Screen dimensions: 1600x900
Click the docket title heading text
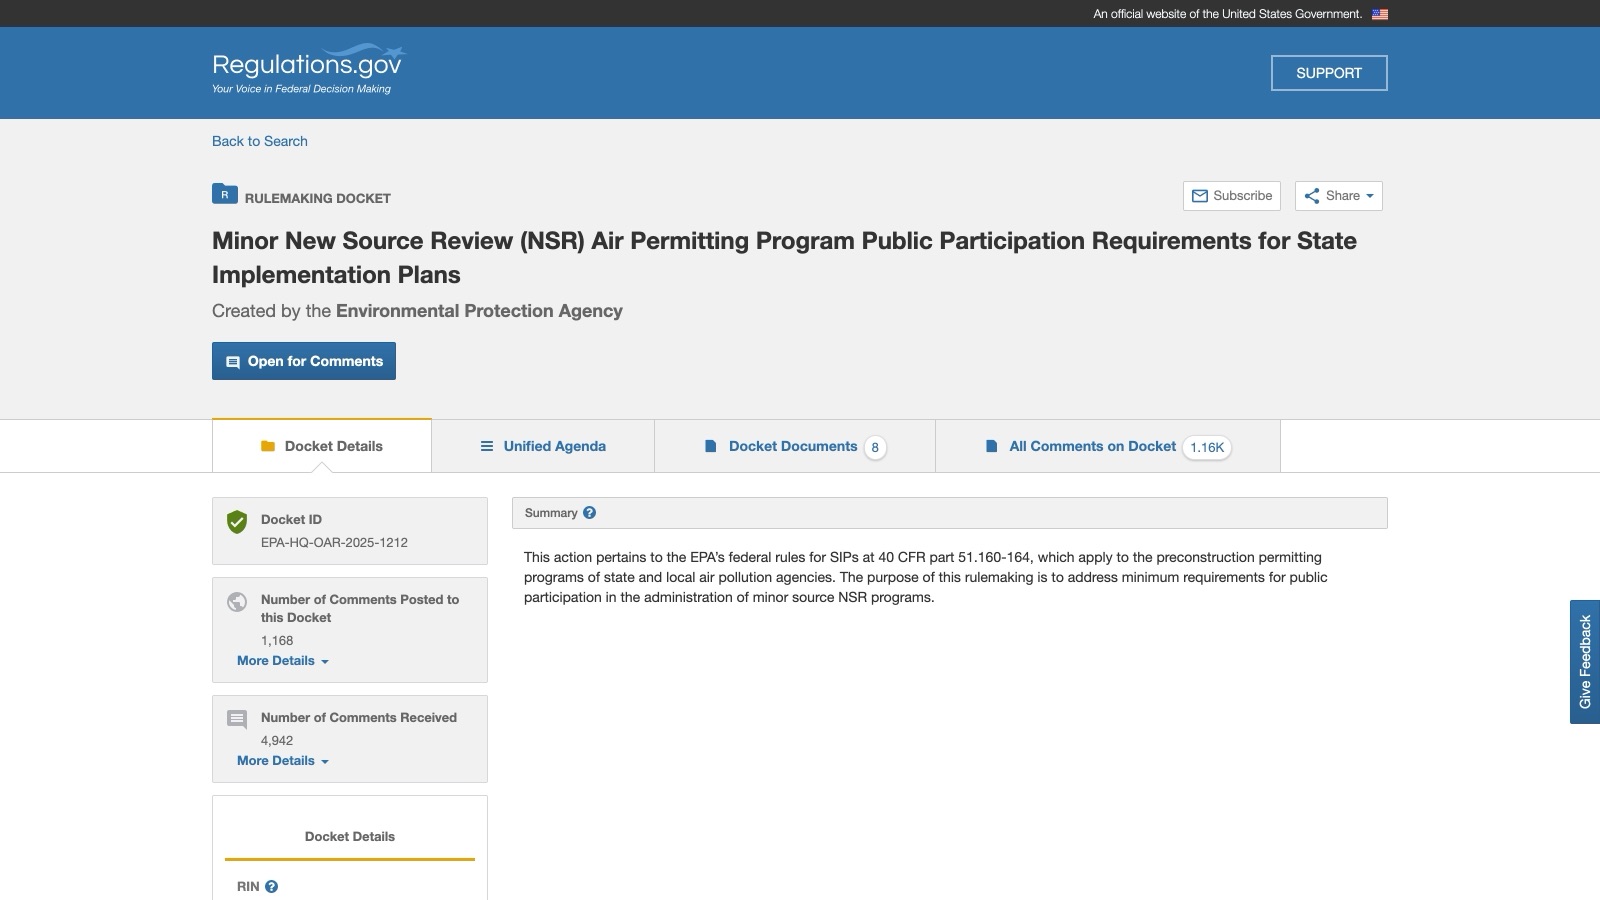tap(784, 258)
